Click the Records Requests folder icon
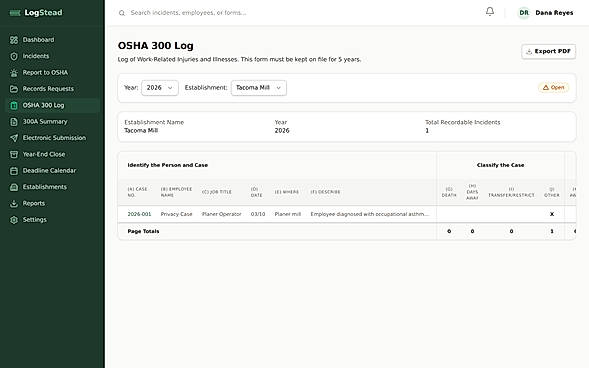The image size is (589, 368). pyautogui.click(x=14, y=89)
